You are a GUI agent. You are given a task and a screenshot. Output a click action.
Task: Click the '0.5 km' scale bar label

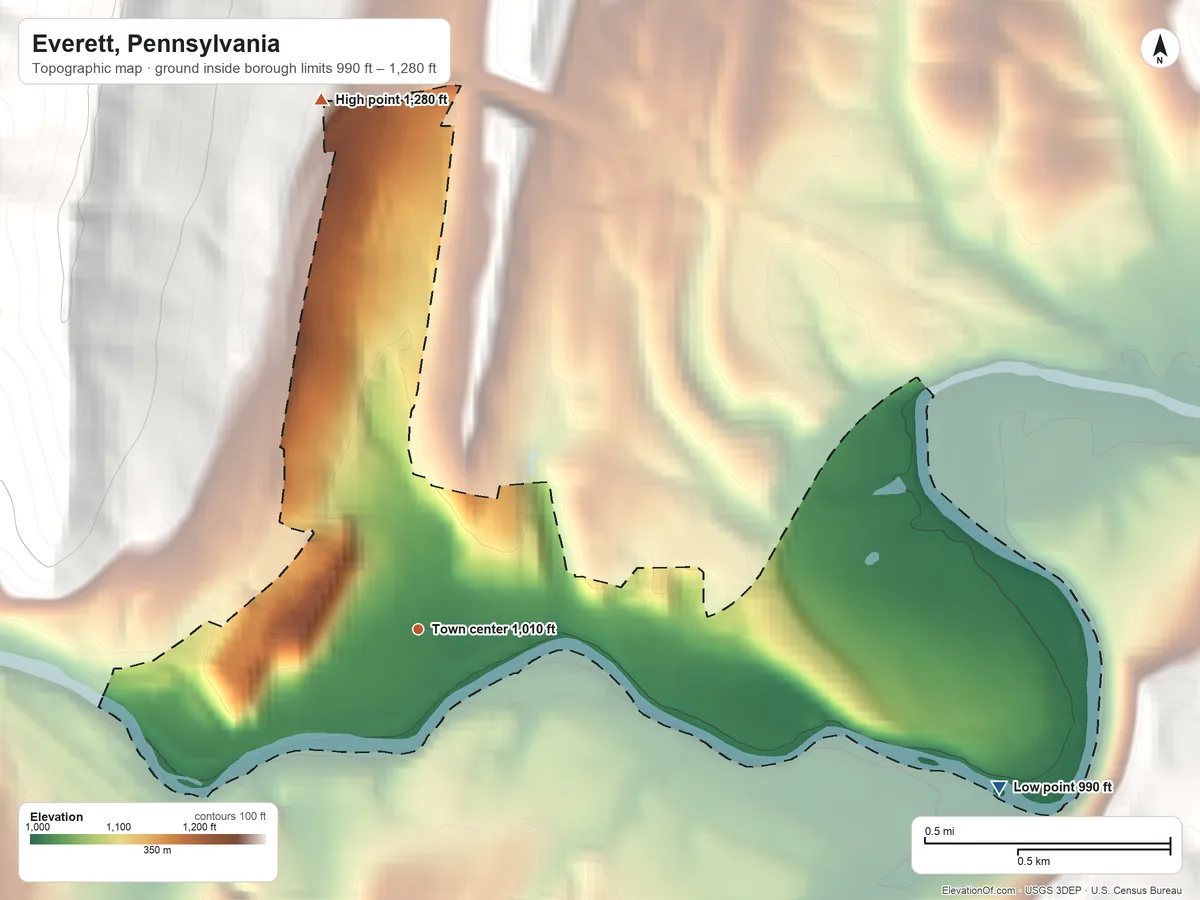[x=1034, y=861]
